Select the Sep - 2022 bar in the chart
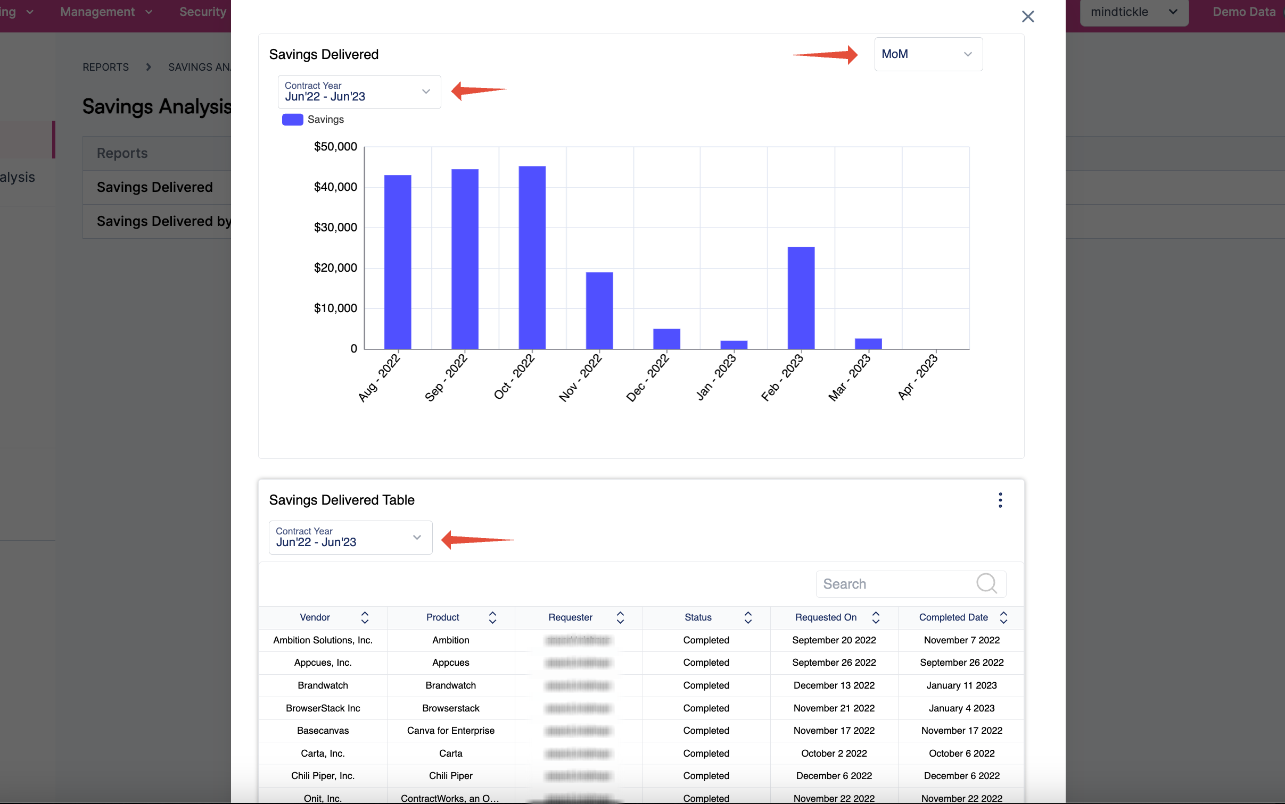Viewport: 1285px width, 804px height. click(465, 259)
